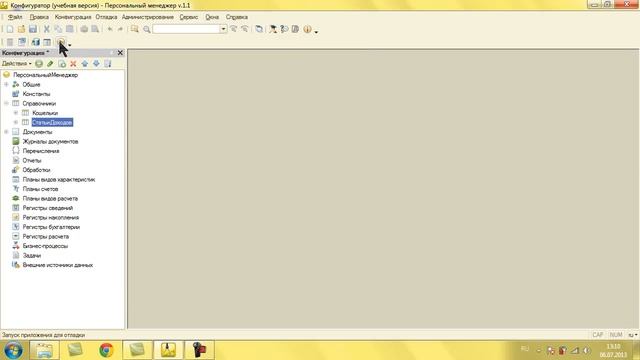Move item up with the up arrow icon

point(84,64)
